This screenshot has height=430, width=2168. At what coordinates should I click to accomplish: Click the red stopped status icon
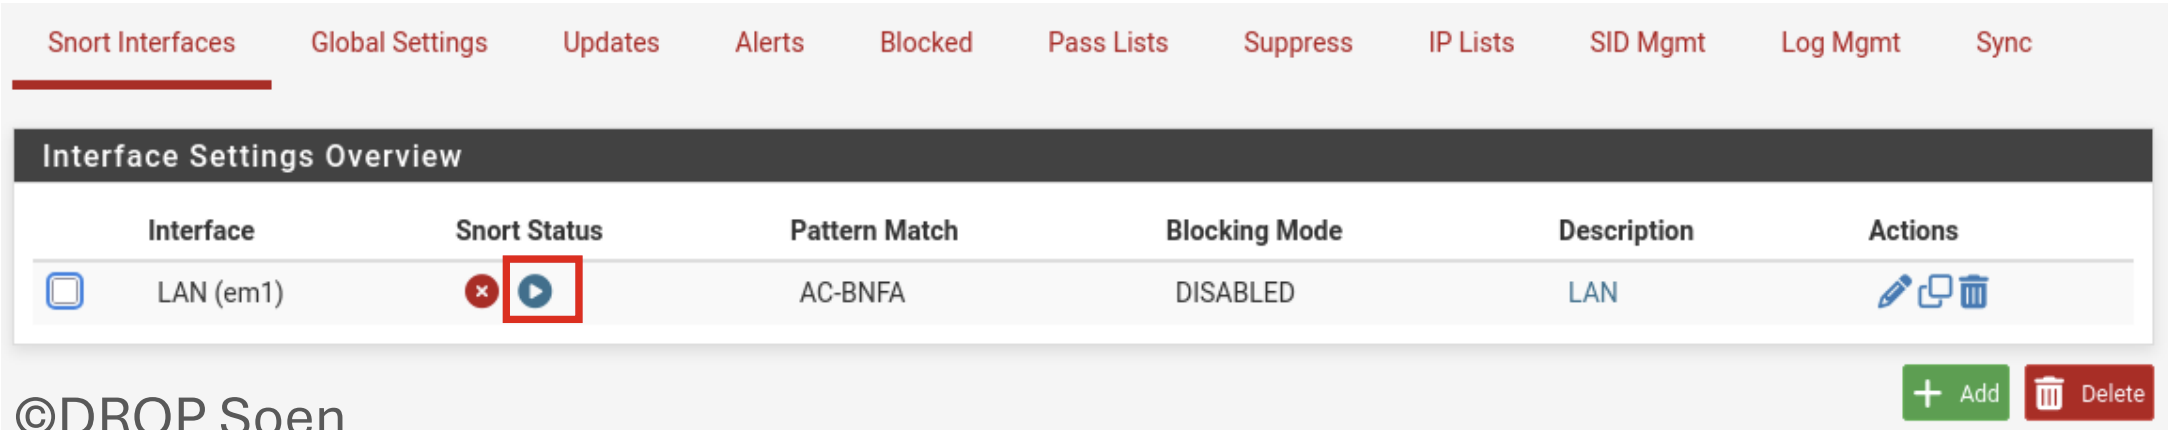(481, 291)
